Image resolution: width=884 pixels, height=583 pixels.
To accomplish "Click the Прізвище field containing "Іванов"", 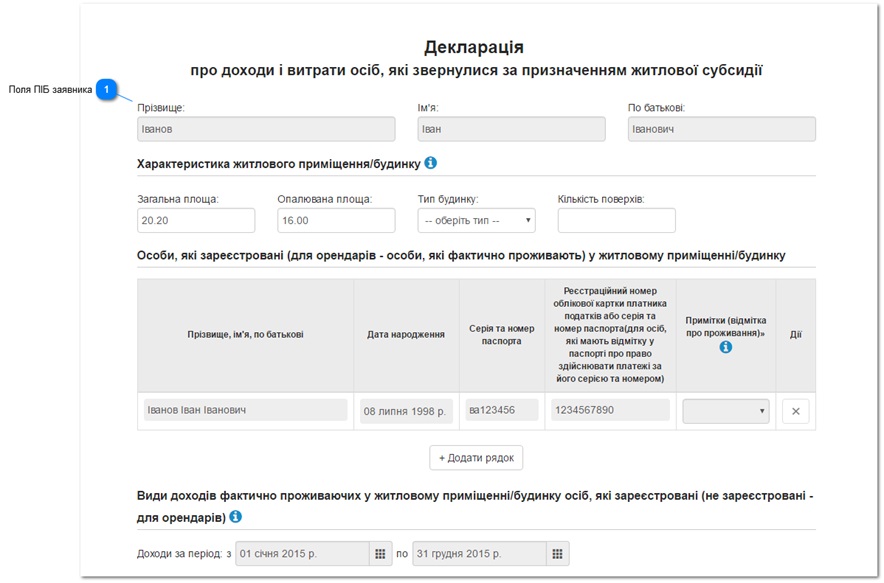I will coord(265,128).
